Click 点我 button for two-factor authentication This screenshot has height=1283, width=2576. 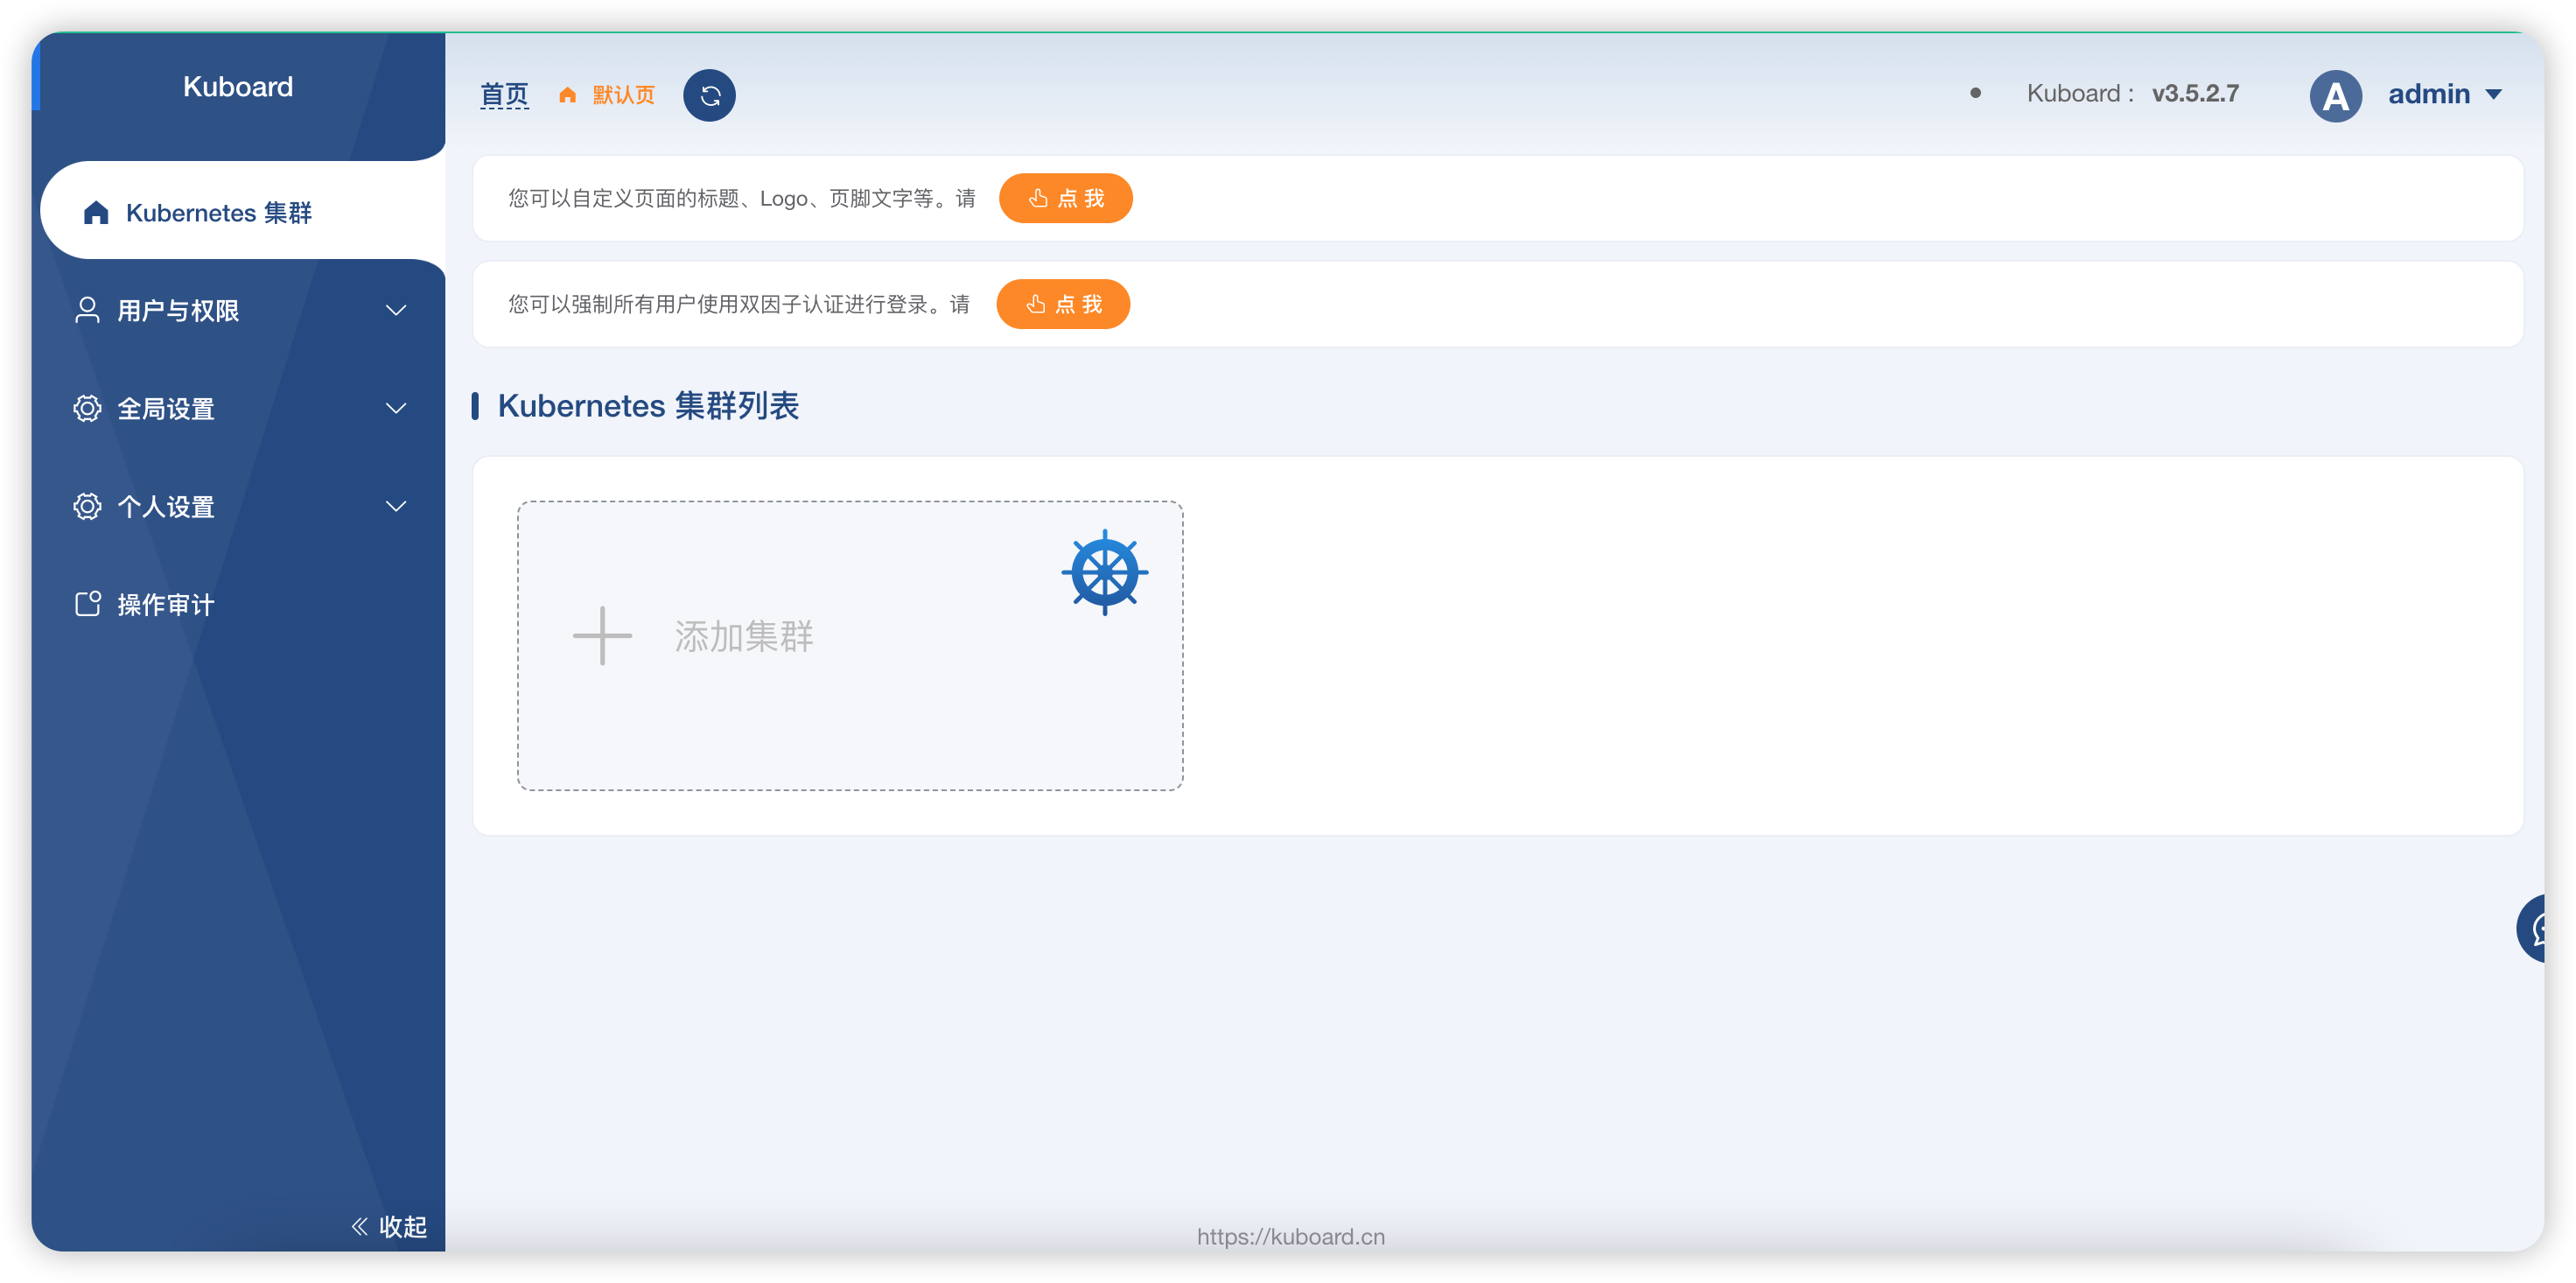[x=1063, y=304]
